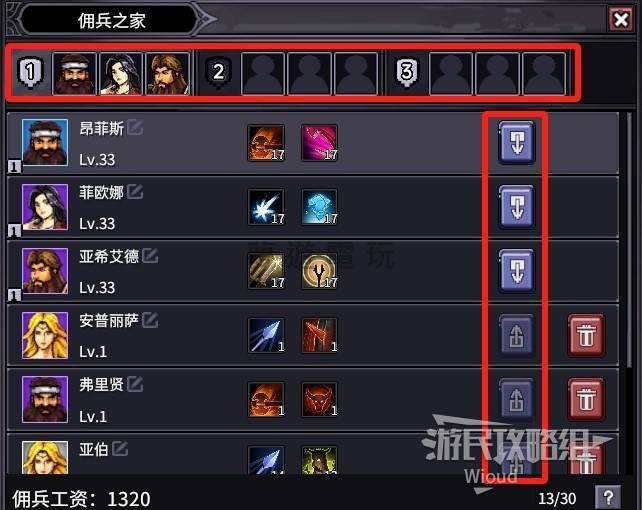Click 昂菲斯's orange skull skill icon
Screen dimensions: 642x510
(266, 143)
